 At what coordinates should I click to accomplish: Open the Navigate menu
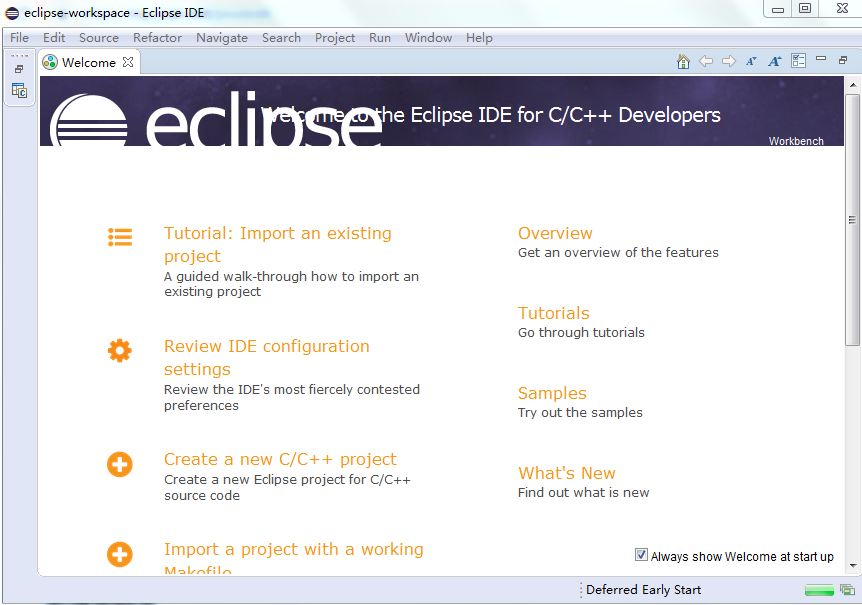coord(222,38)
